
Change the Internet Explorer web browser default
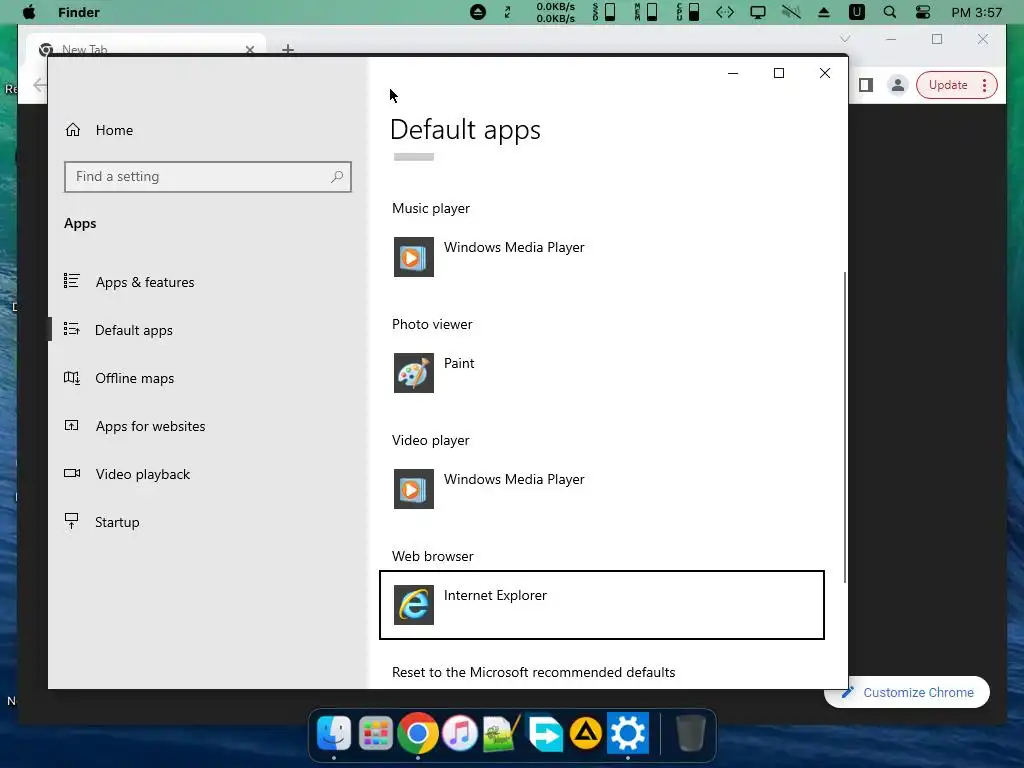(601, 605)
